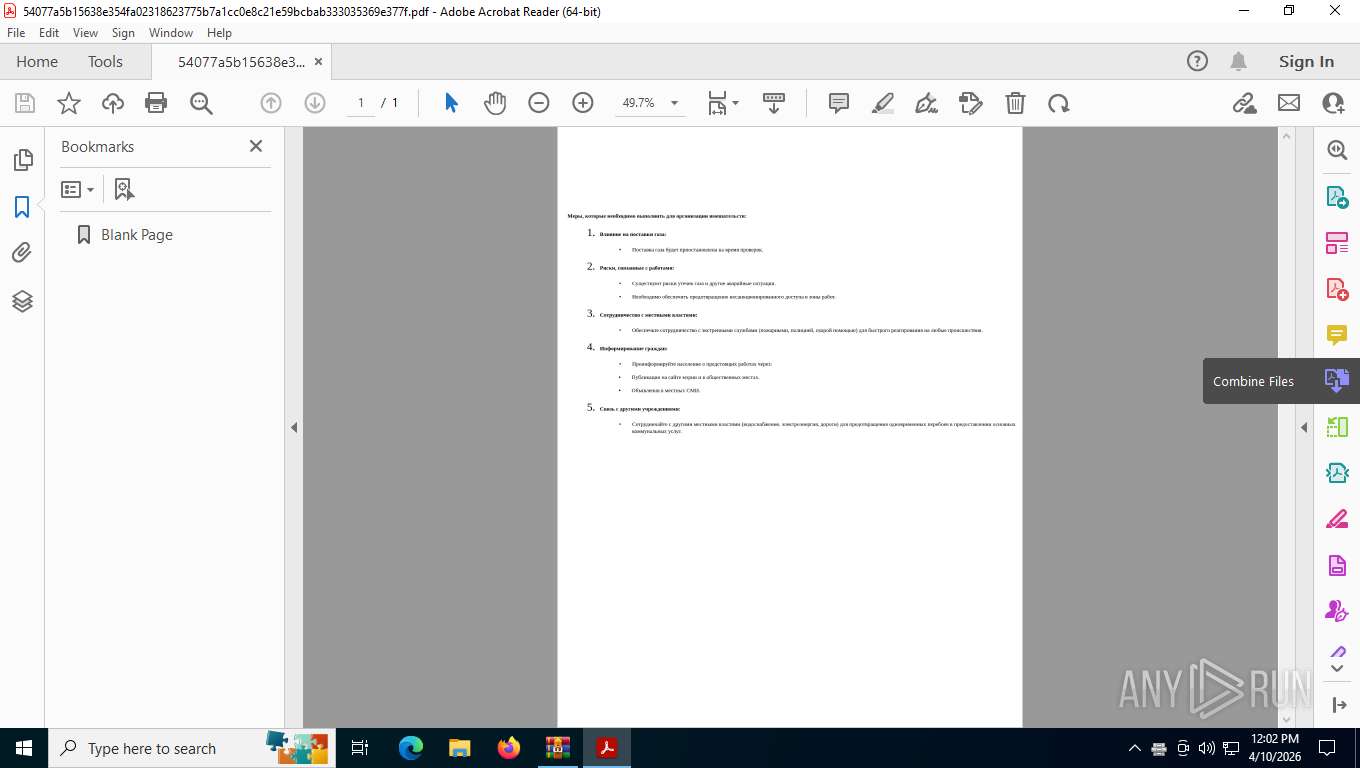The width and height of the screenshot is (1360, 768).
Task: Open the Stamp tool
Action: [970, 103]
